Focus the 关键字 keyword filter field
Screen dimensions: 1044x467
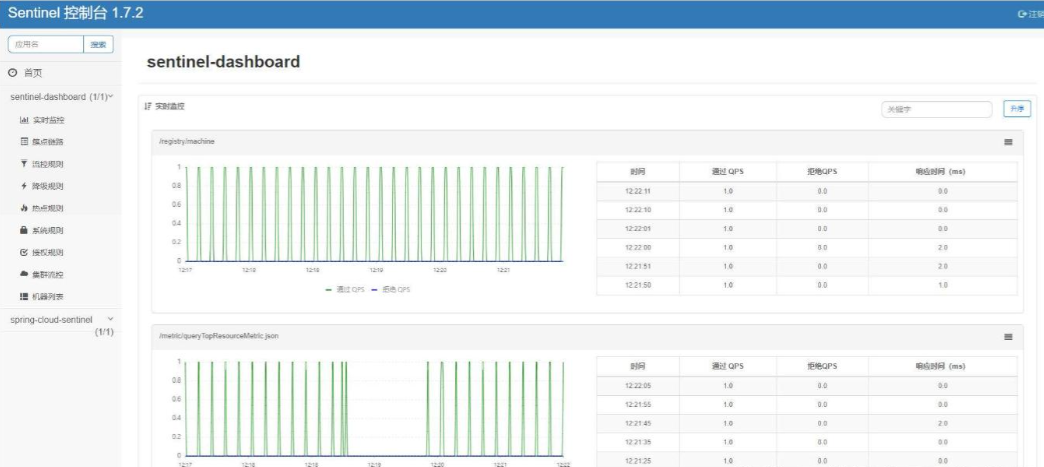click(937, 109)
